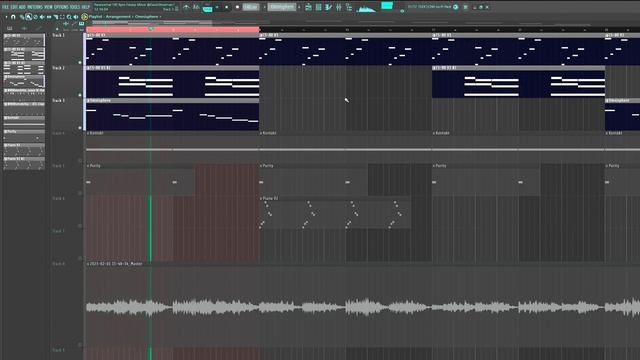Switch the pattern/song mode button
640x360 pixels.
(x=207, y=9)
